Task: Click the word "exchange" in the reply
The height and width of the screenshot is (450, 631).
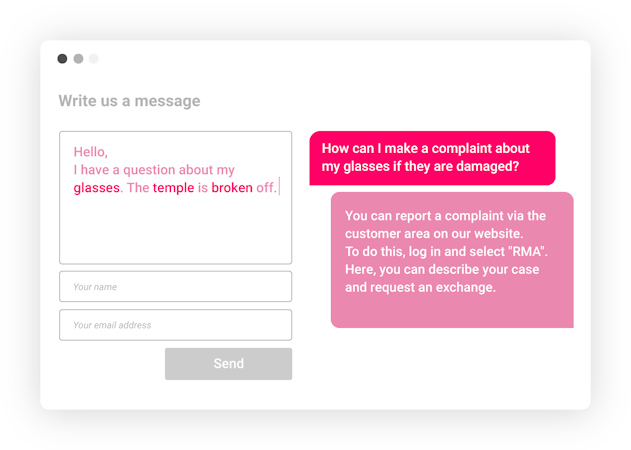Action: (x=463, y=287)
